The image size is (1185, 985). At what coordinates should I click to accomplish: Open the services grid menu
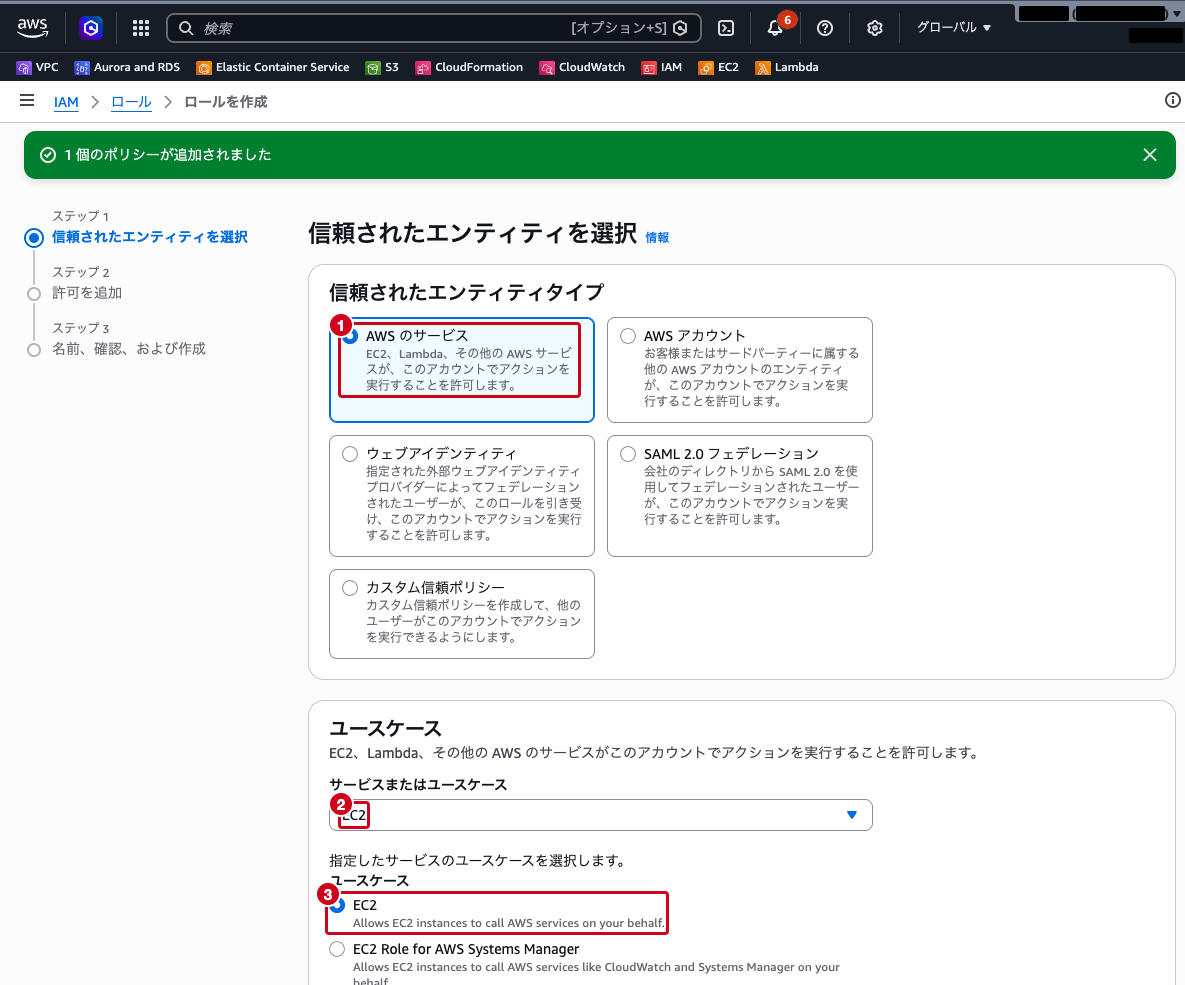[141, 28]
